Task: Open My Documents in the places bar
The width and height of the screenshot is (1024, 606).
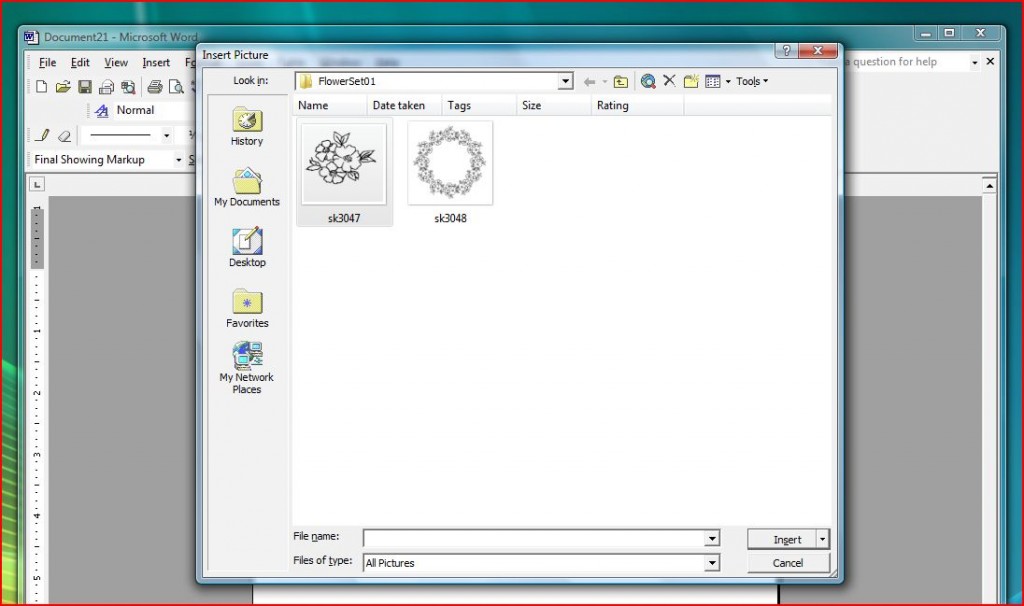Action: pyautogui.click(x=247, y=187)
